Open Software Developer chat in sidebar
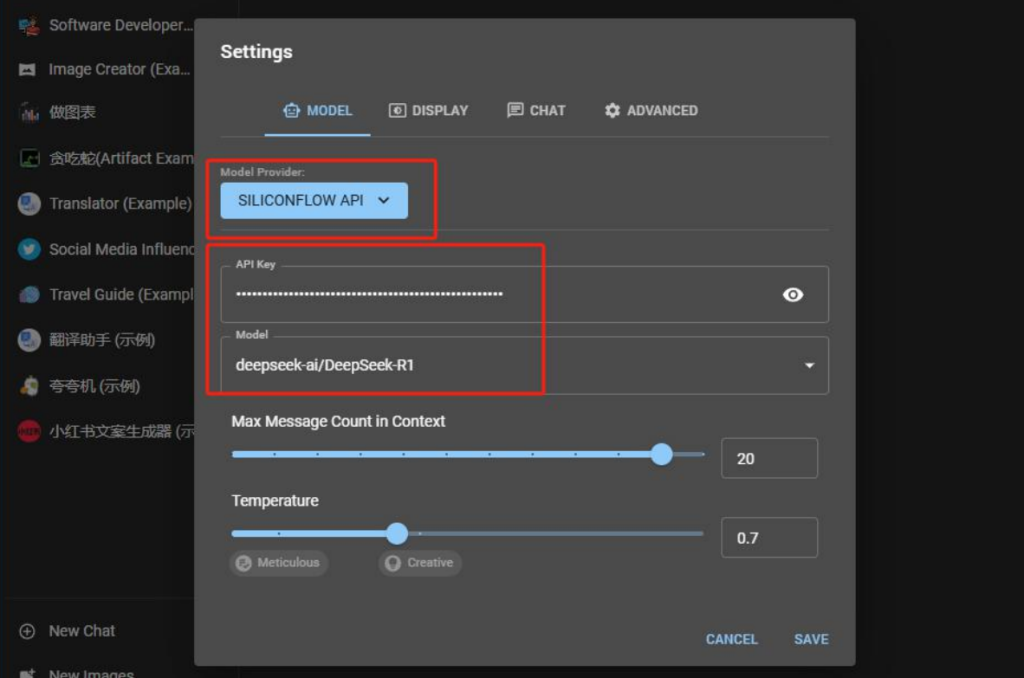 [104, 25]
